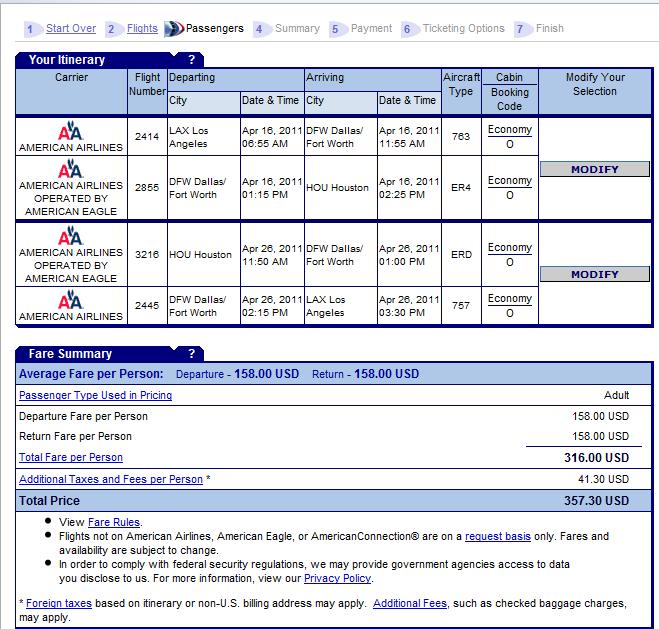Image resolution: width=659 pixels, height=629 pixels.
Task: Modify the Apr 26 return flights
Action: (595, 274)
